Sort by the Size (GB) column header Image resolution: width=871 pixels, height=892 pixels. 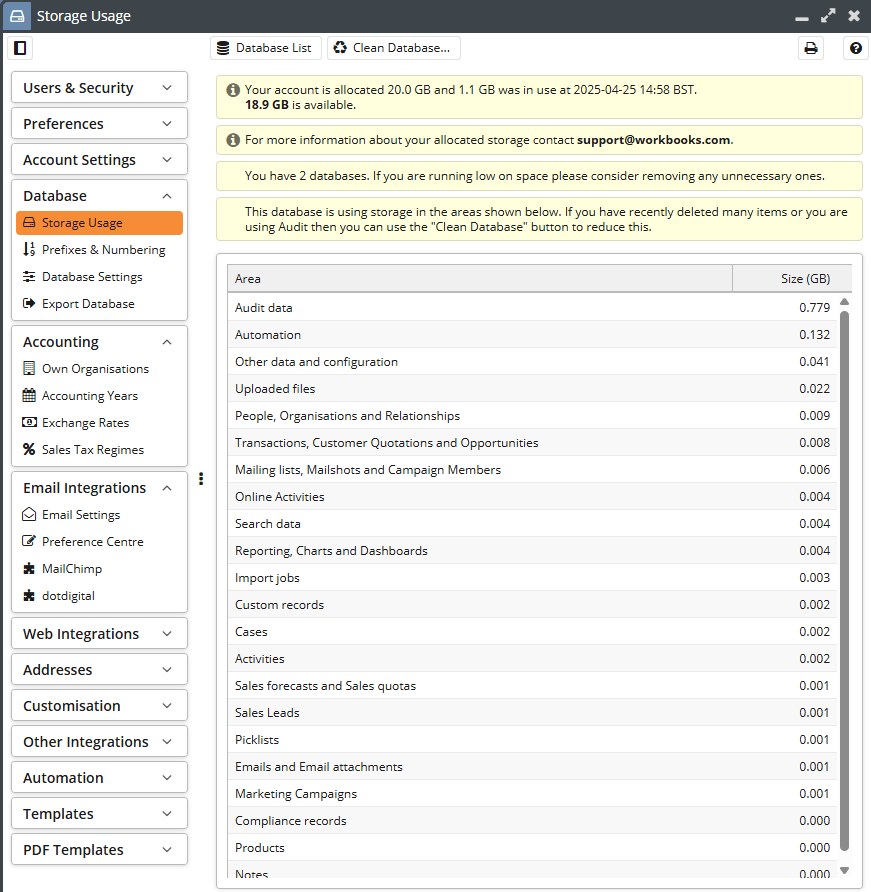(x=792, y=278)
